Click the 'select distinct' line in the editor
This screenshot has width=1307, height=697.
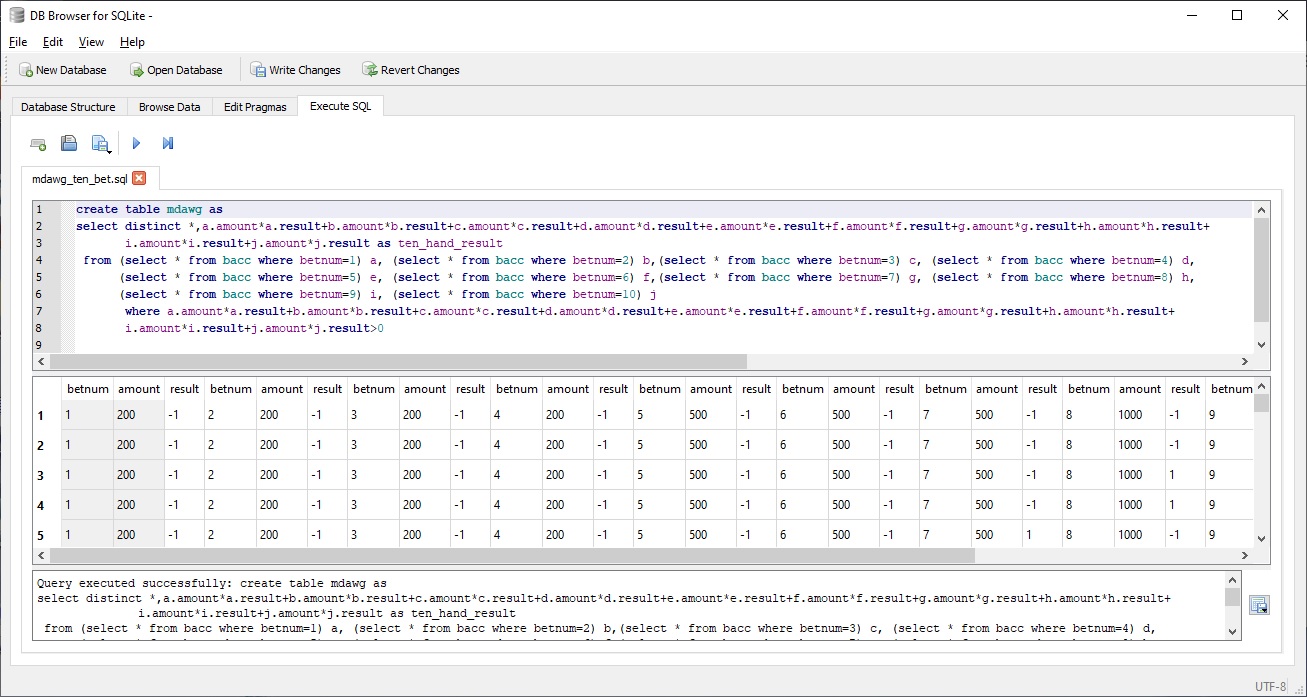pos(642,227)
